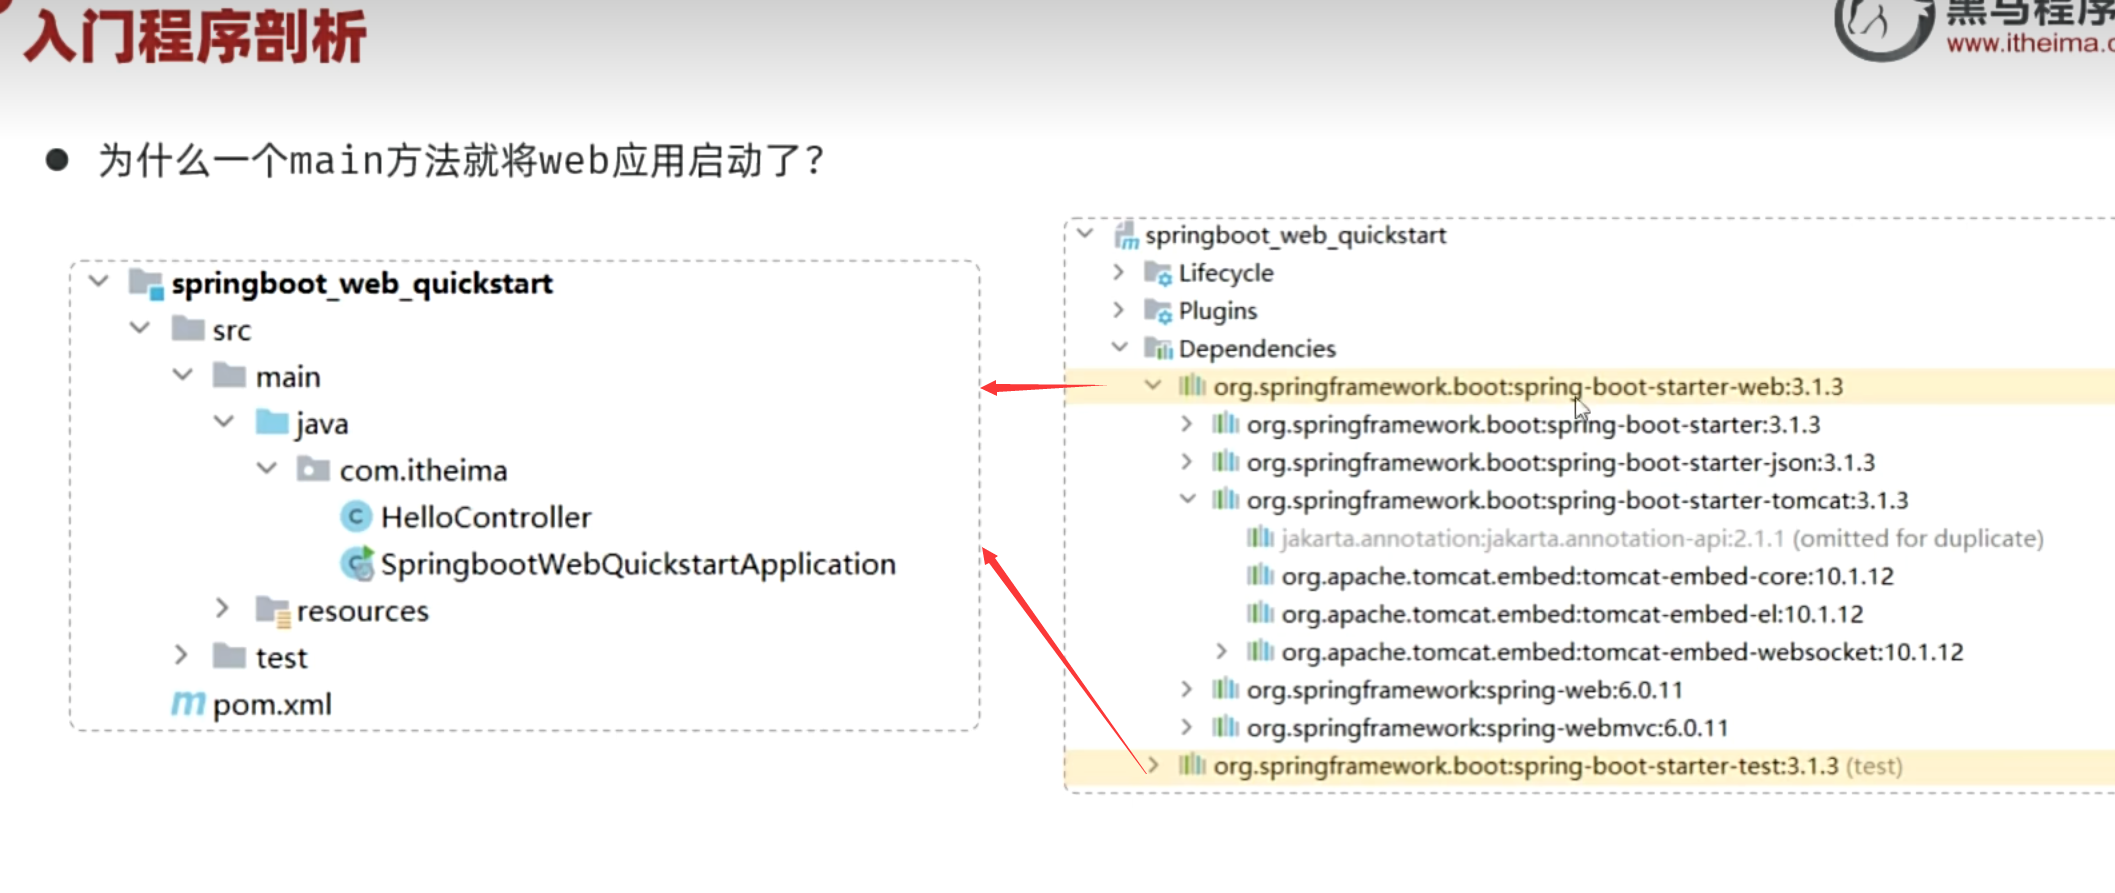The height and width of the screenshot is (893, 2115).
Task: Expand the tomcat-embed-websocket dependency
Action: coord(1221,652)
